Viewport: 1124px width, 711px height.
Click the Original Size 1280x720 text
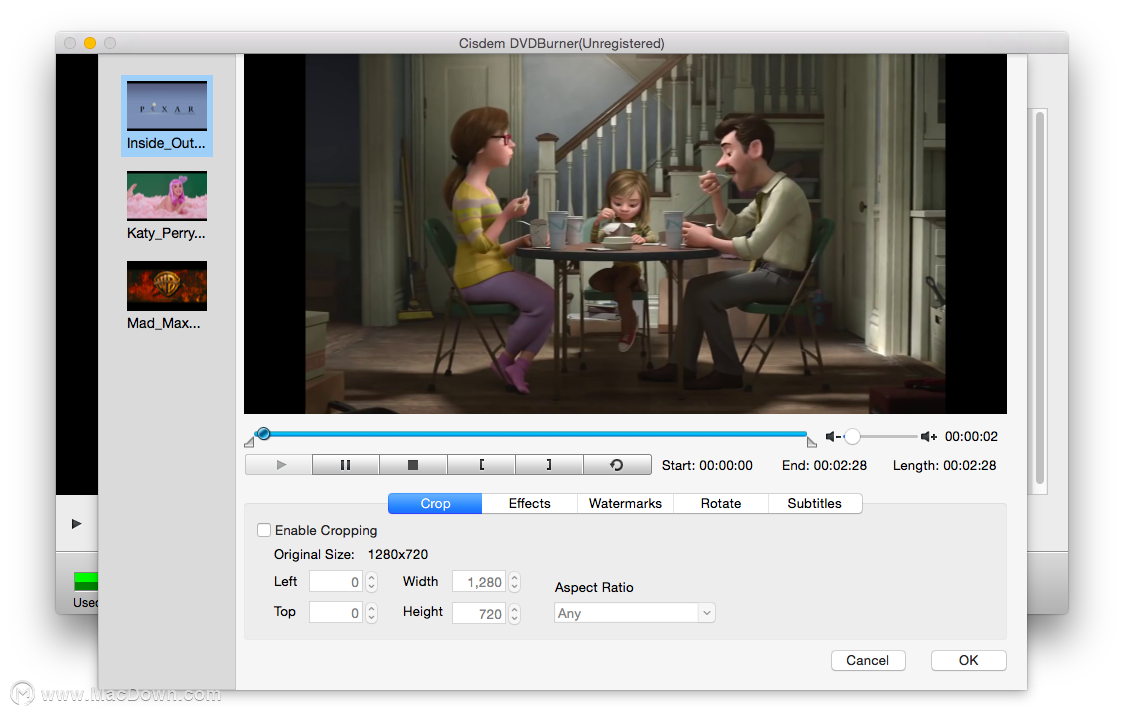(351, 555)
